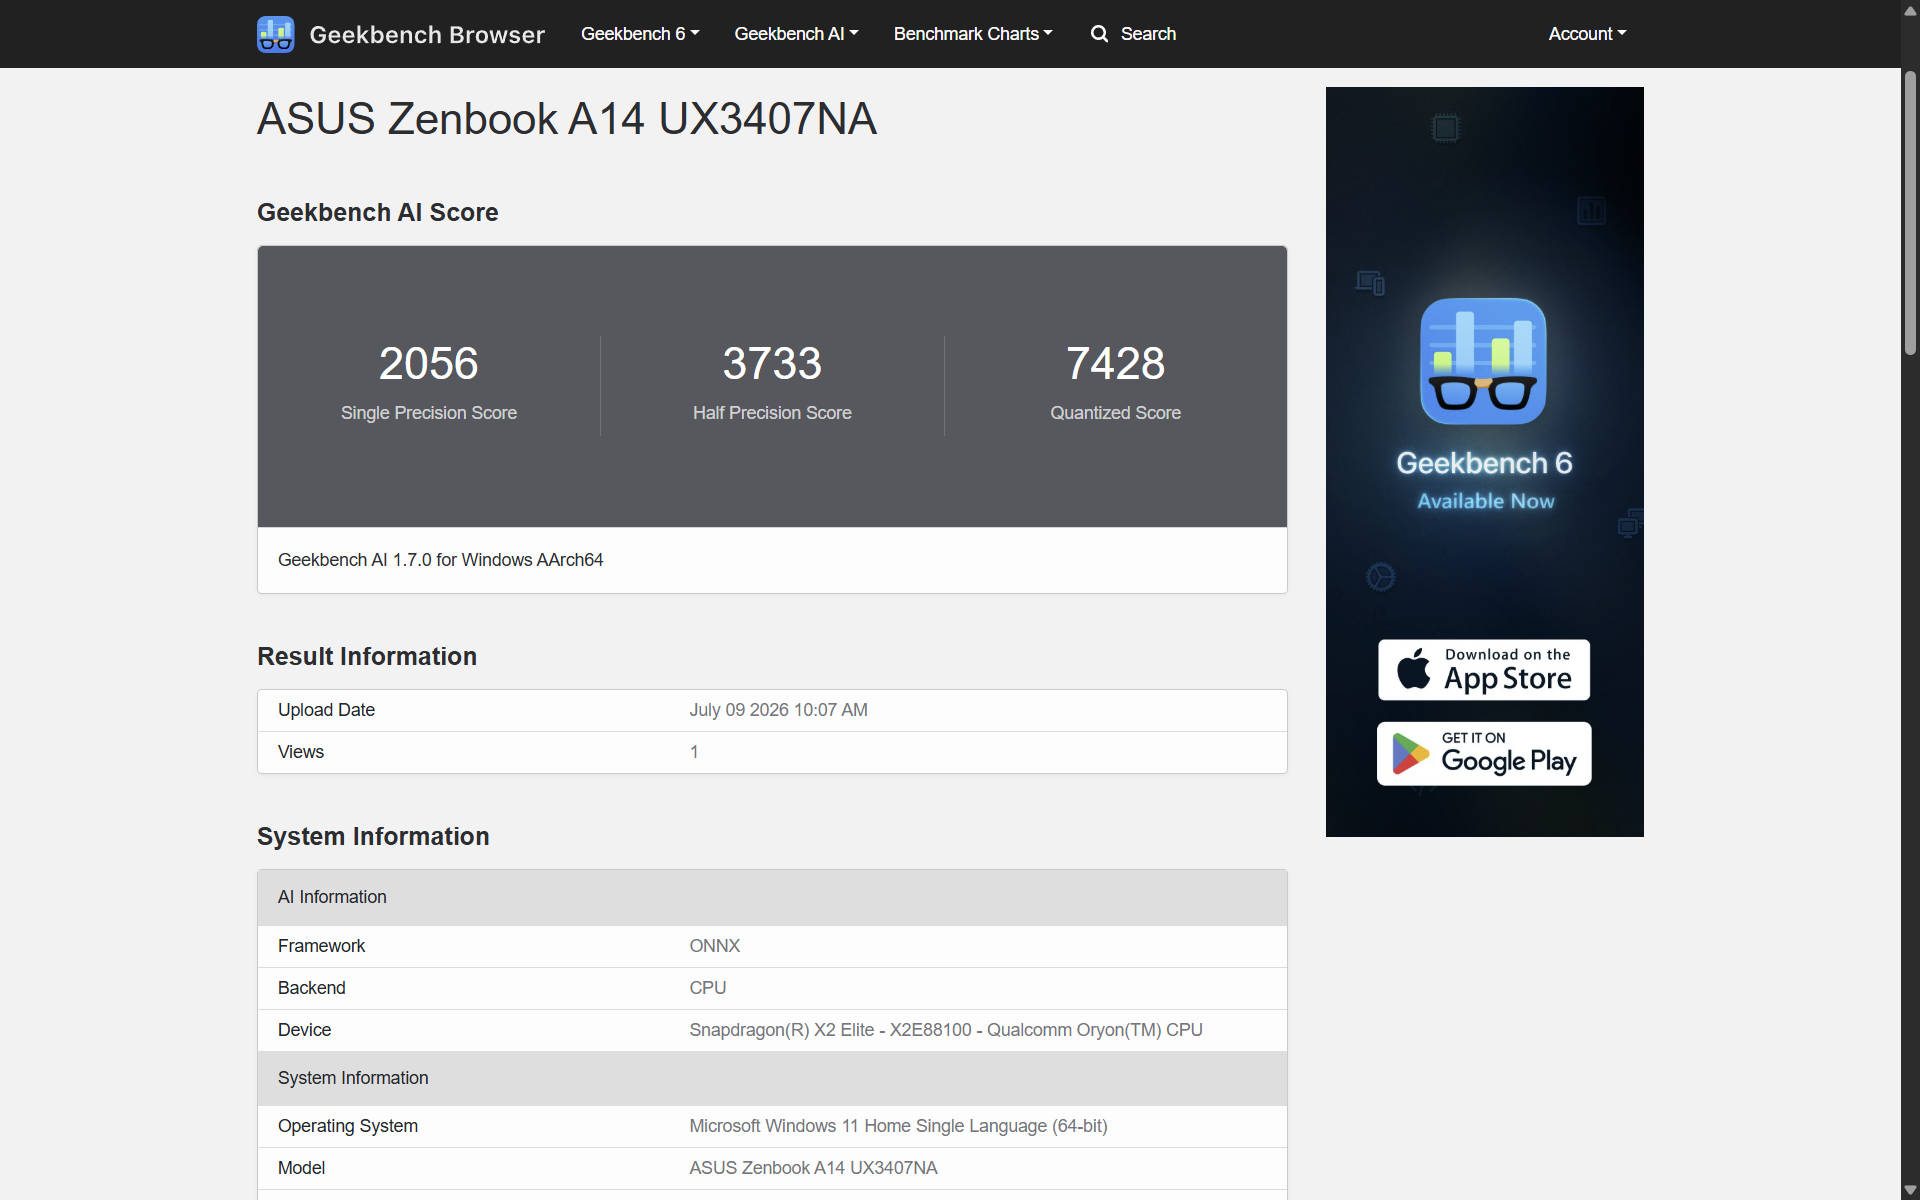Open the Benchmark Charts dropdown
The height and width of the screenshot is (1200, 1920).
[x=973, y=34]
